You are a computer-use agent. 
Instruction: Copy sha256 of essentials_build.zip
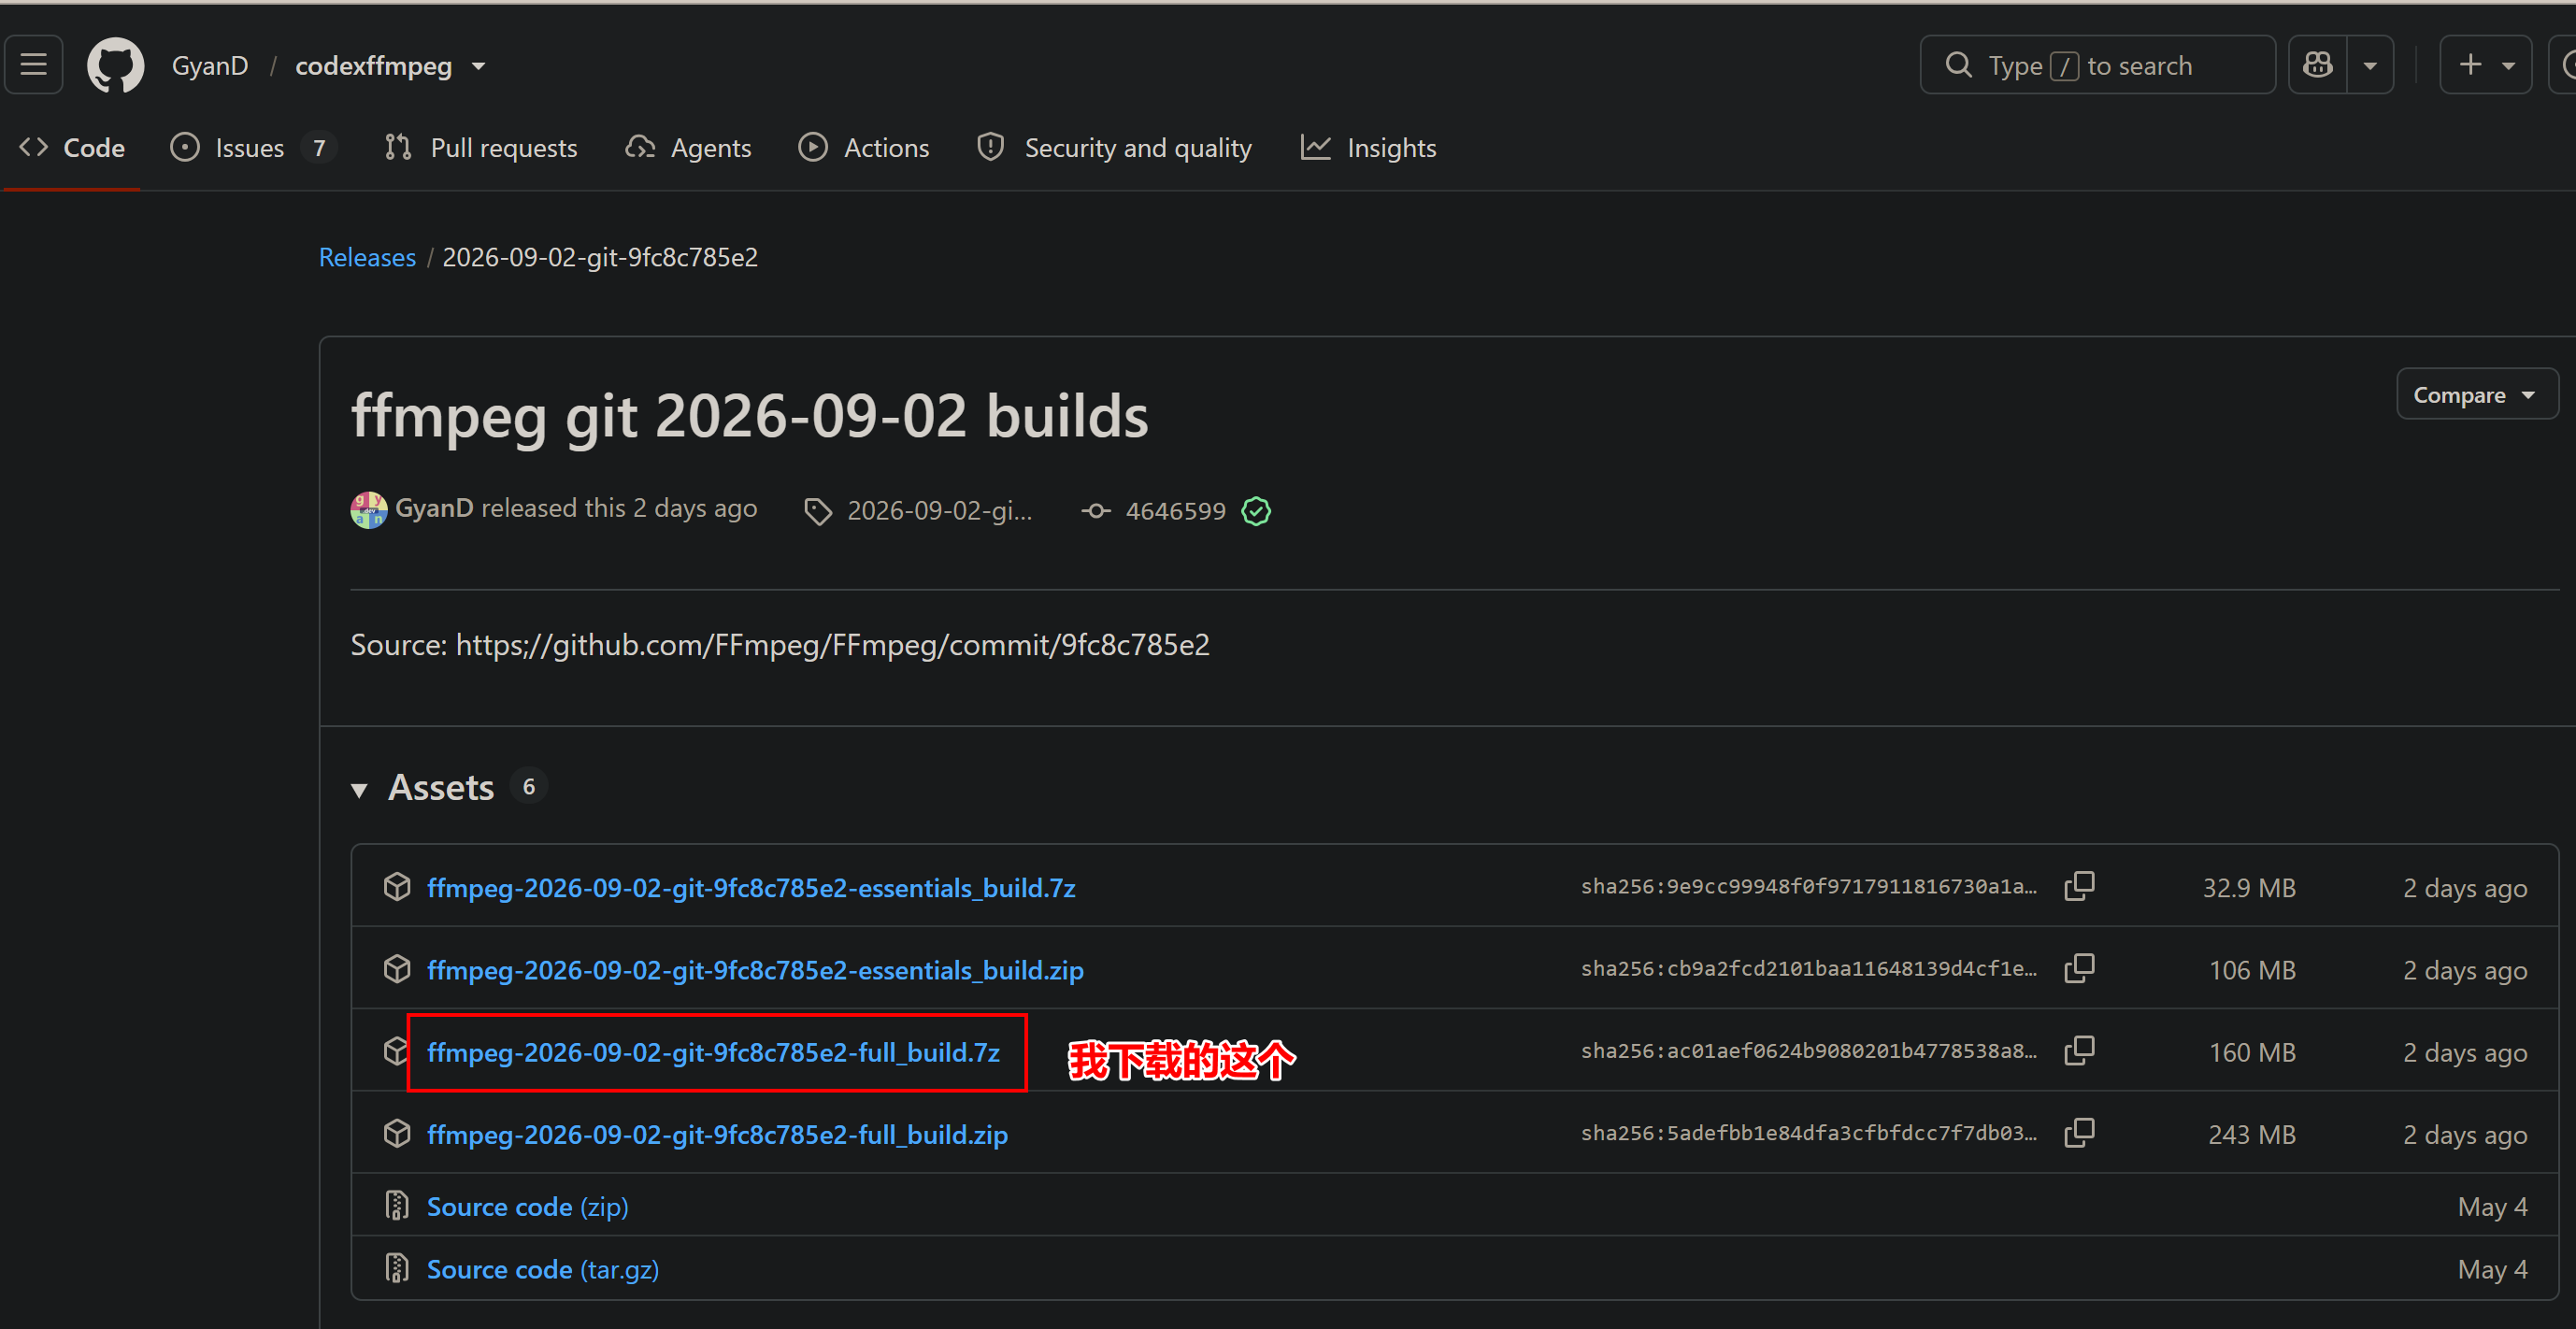coord(2079,968)
